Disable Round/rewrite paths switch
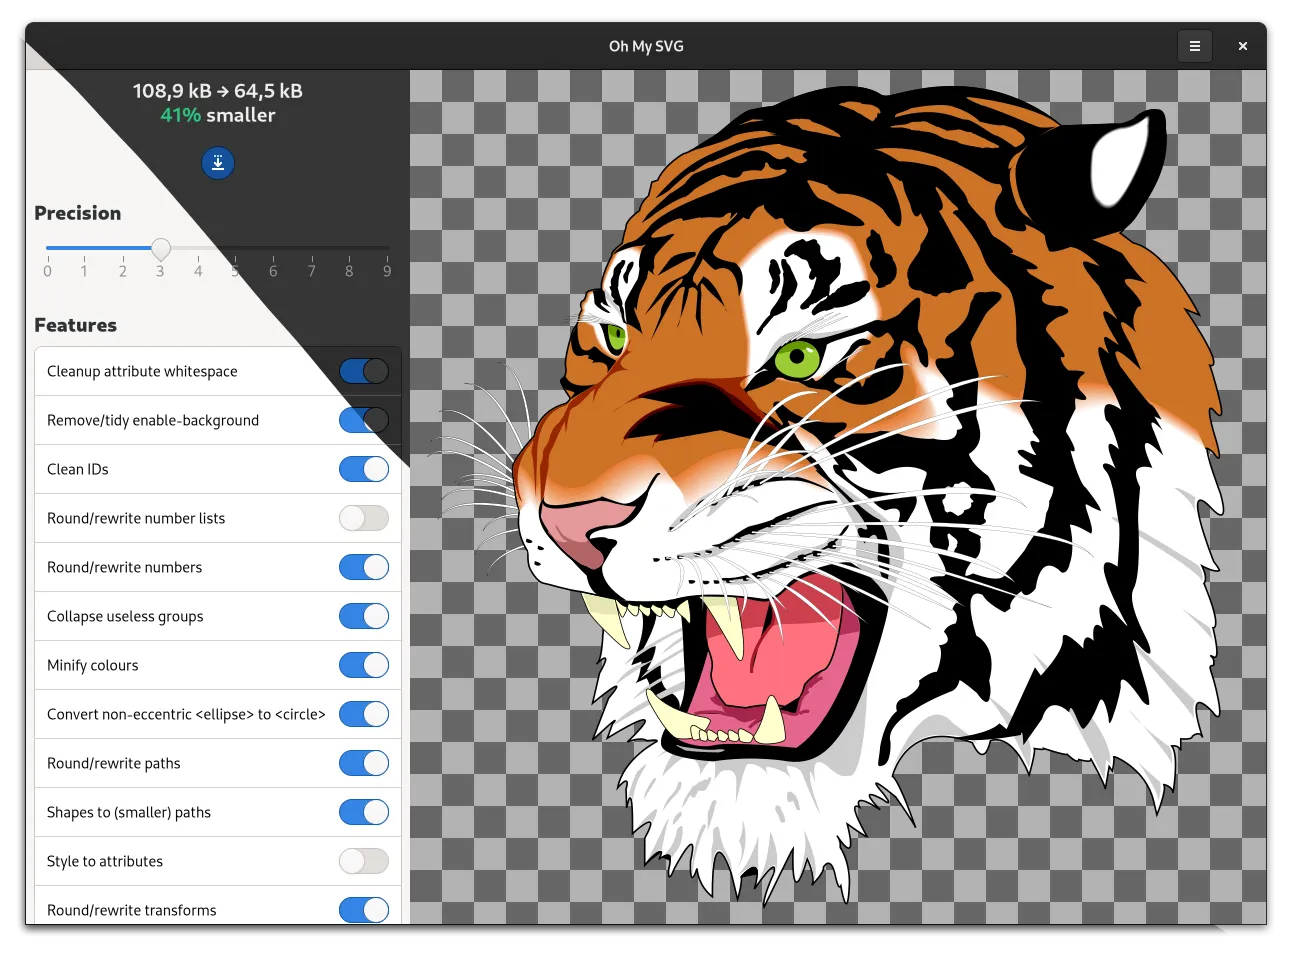The height and width of the screenshot is (953, 1292). [x=364, y=763]
